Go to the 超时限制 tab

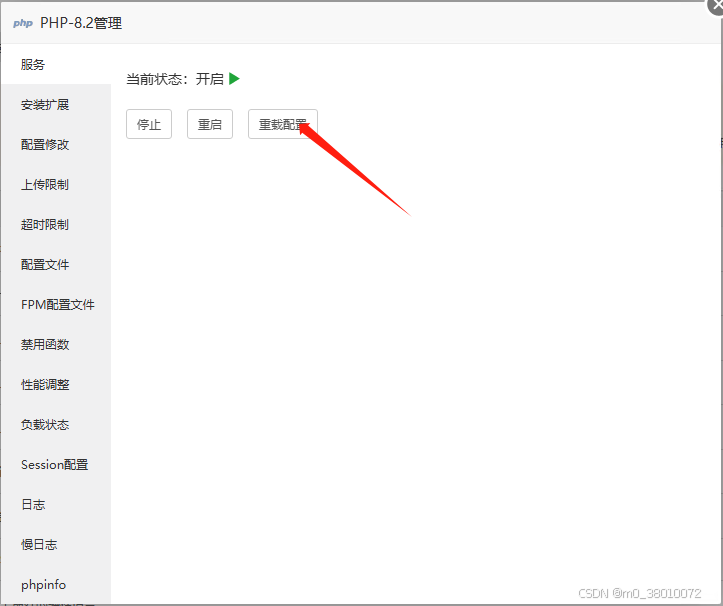tap(56, 225)
